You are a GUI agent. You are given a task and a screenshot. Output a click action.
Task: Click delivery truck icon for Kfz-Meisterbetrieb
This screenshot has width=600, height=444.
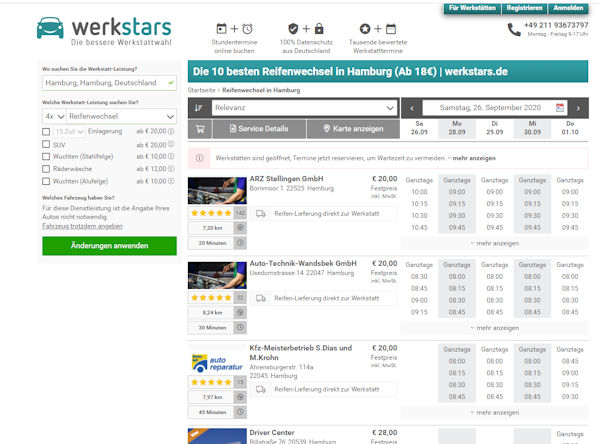(x=261, y=389)
